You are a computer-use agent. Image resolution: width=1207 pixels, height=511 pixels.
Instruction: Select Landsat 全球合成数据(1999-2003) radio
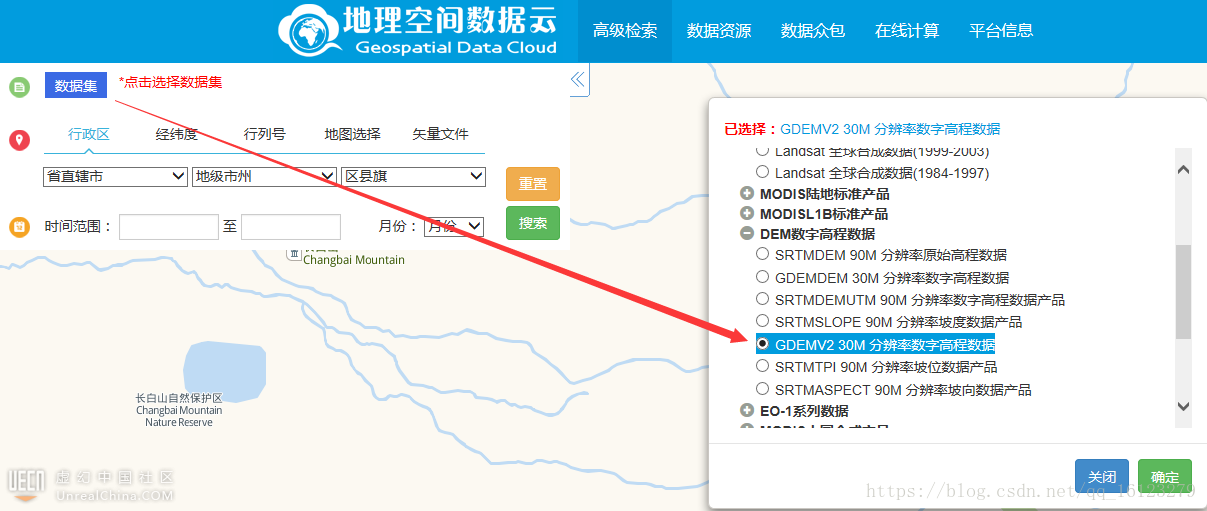(x=763, y=151)
